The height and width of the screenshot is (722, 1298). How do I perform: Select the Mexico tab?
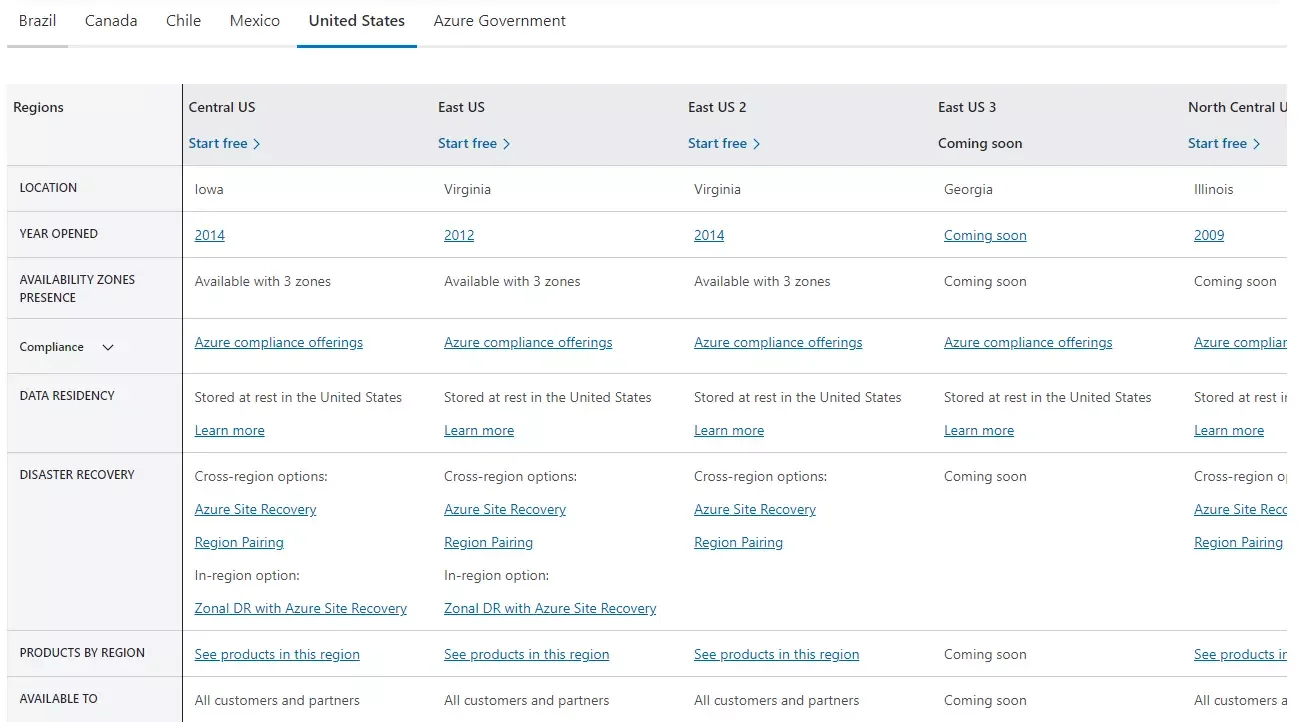[255, 21]
